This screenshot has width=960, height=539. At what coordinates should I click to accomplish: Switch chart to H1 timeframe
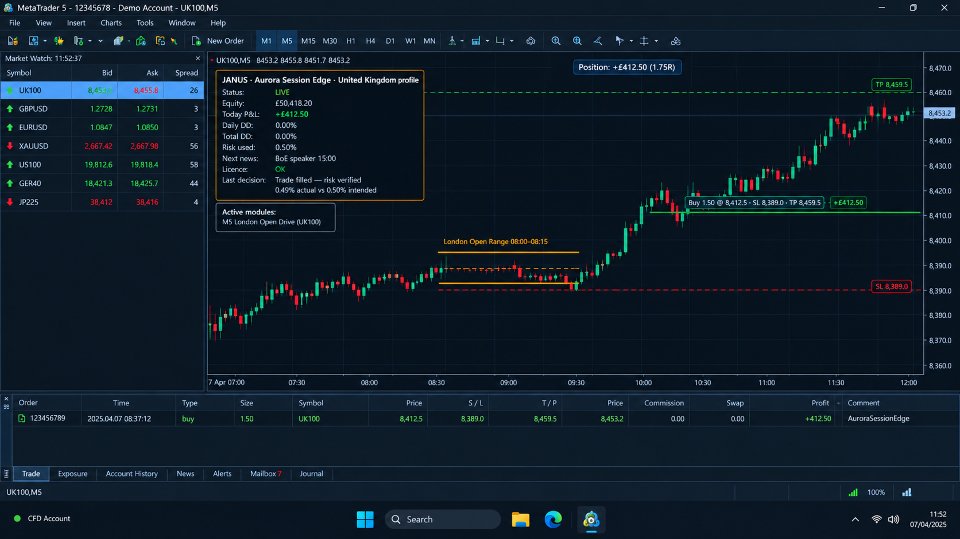[351, 41]
